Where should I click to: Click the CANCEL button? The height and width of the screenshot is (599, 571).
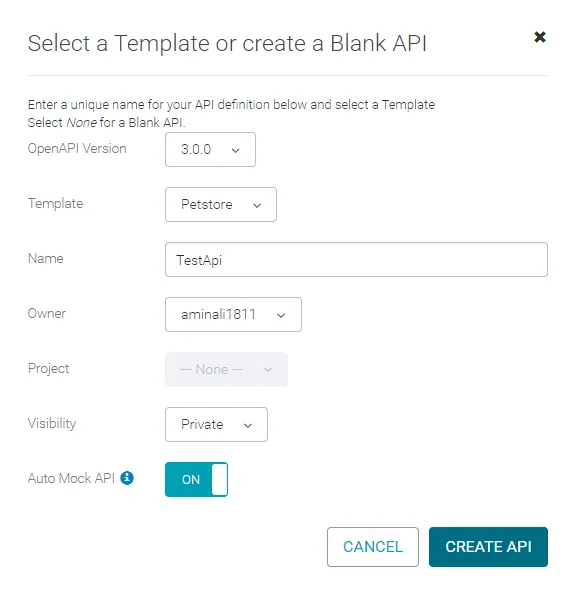coord(373,547)
